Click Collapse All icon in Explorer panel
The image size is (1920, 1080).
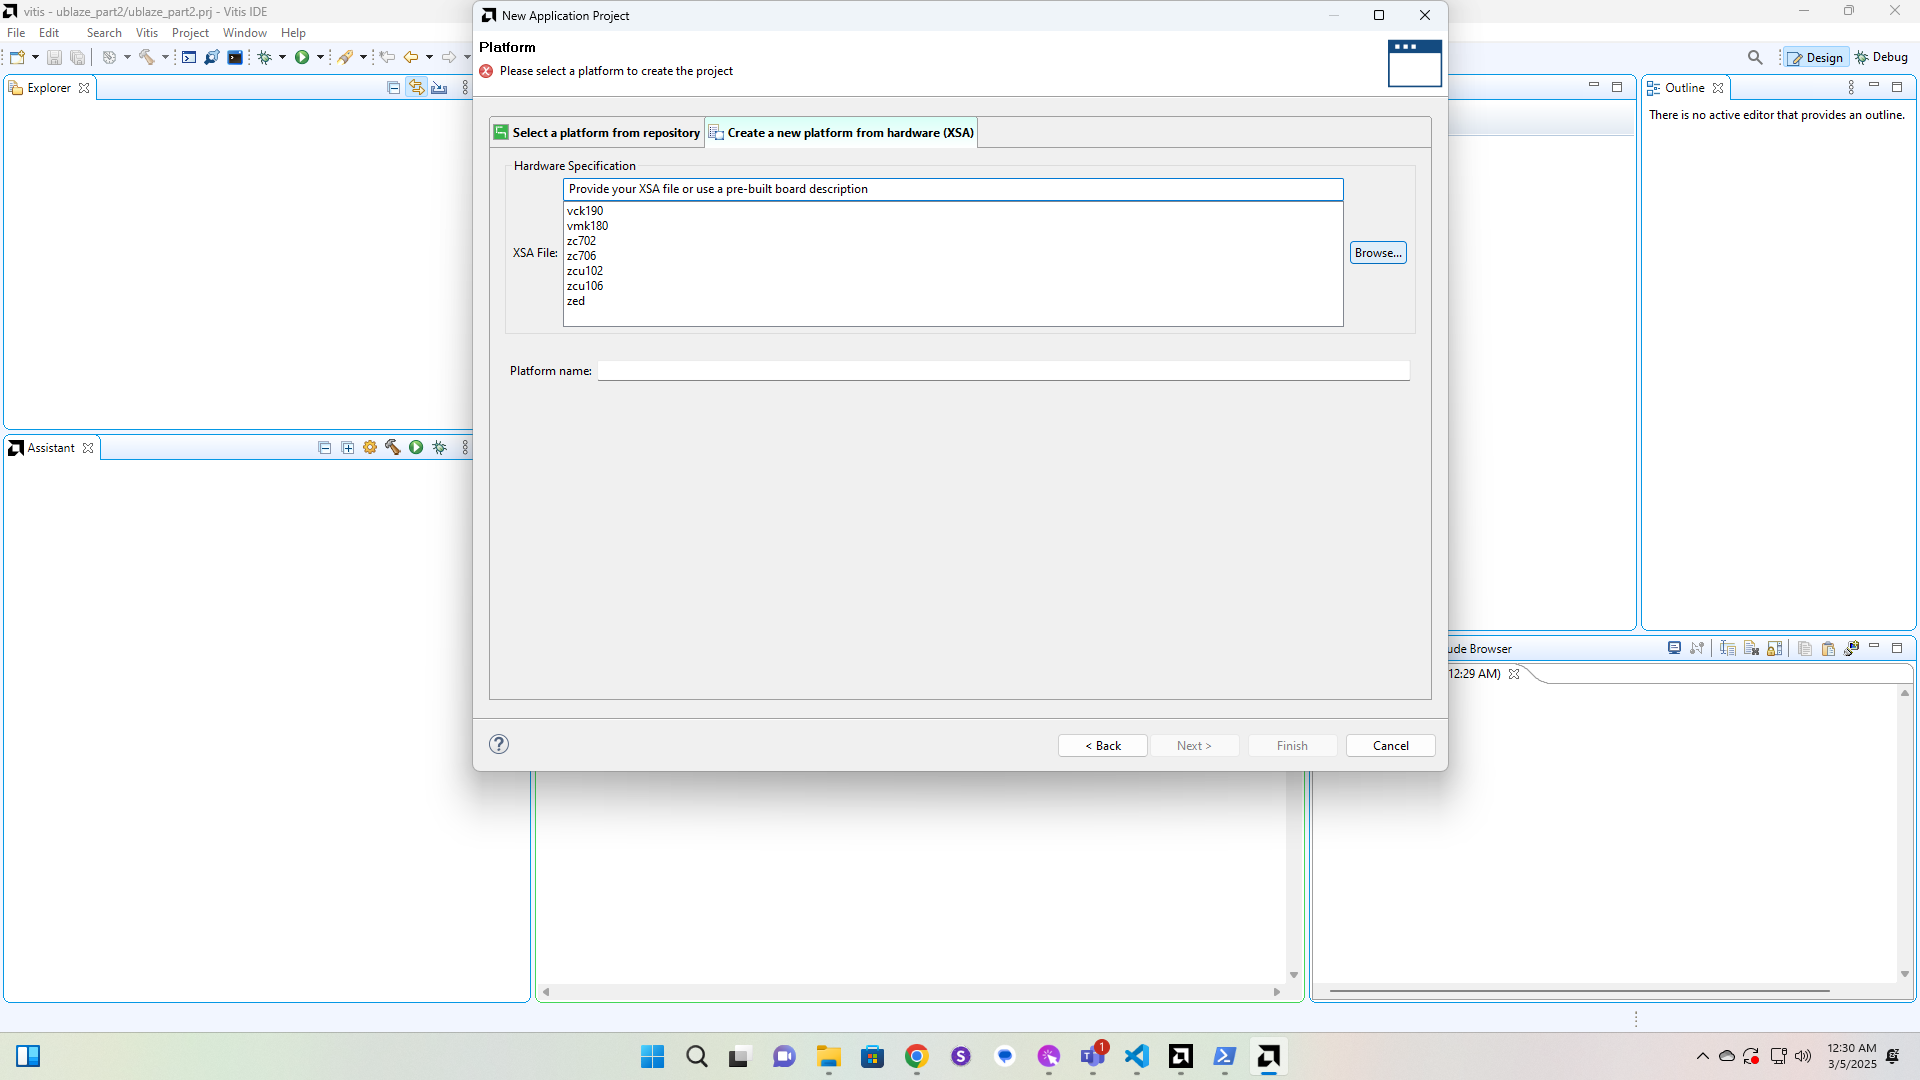tap(393, 88)
